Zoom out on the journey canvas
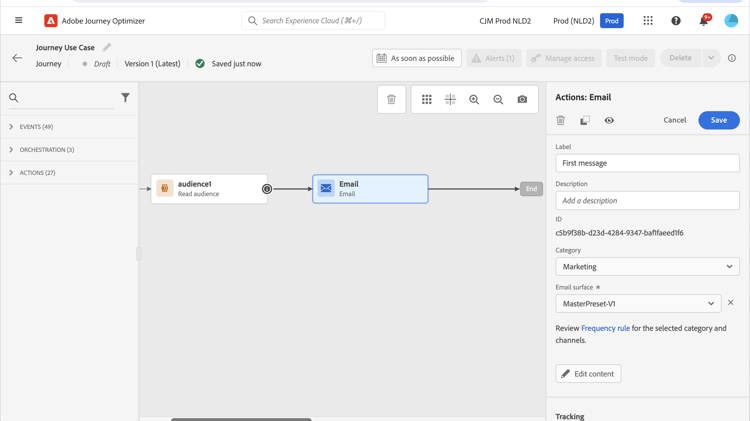 click(x=498, y=99)
